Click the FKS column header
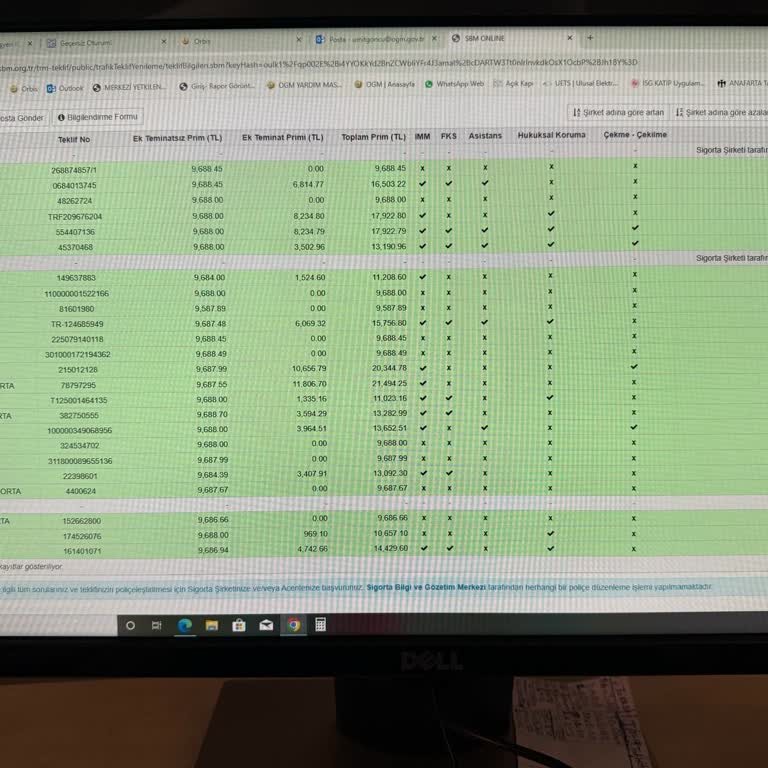 (x=449, y=136)
